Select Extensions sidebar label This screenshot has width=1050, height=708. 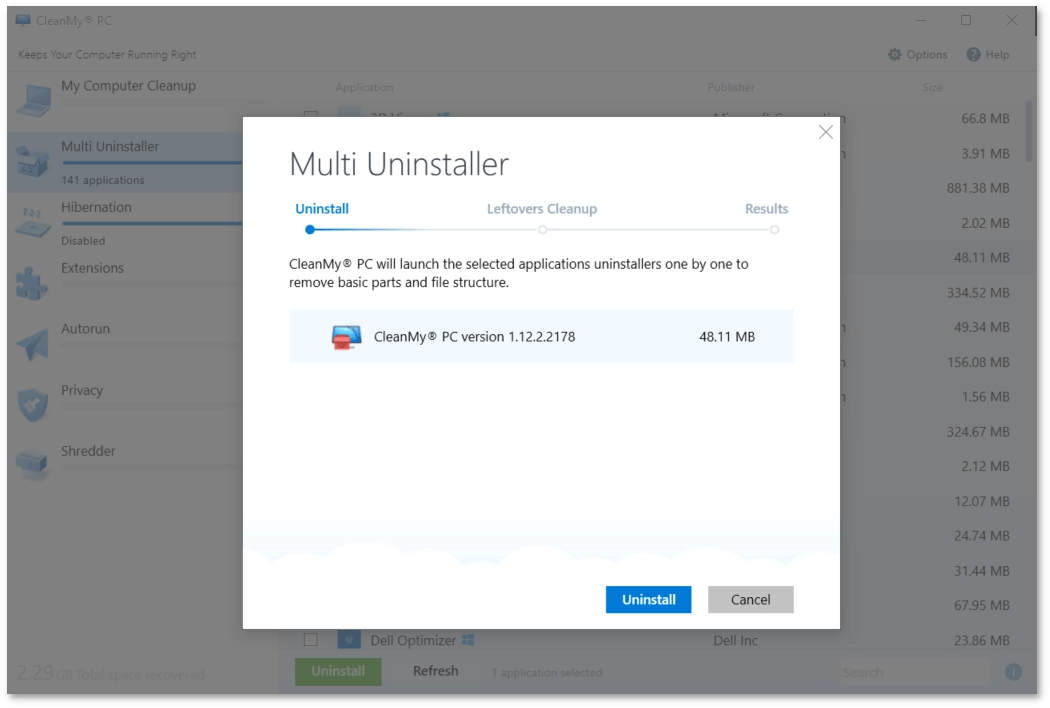92,269
